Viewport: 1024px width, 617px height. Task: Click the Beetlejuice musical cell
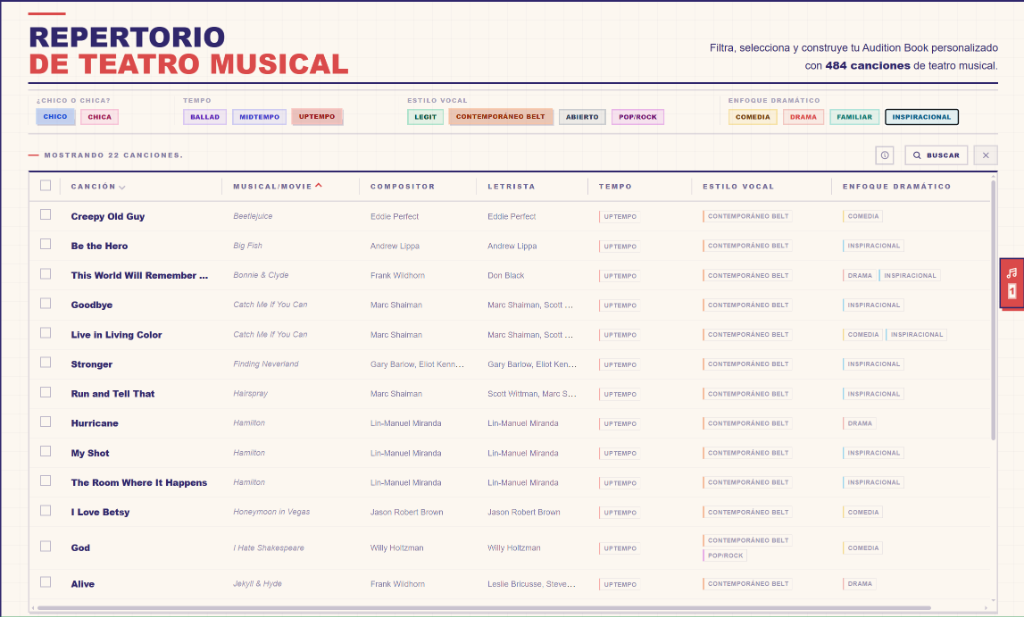pyautogui.click(x=253, y=216)
